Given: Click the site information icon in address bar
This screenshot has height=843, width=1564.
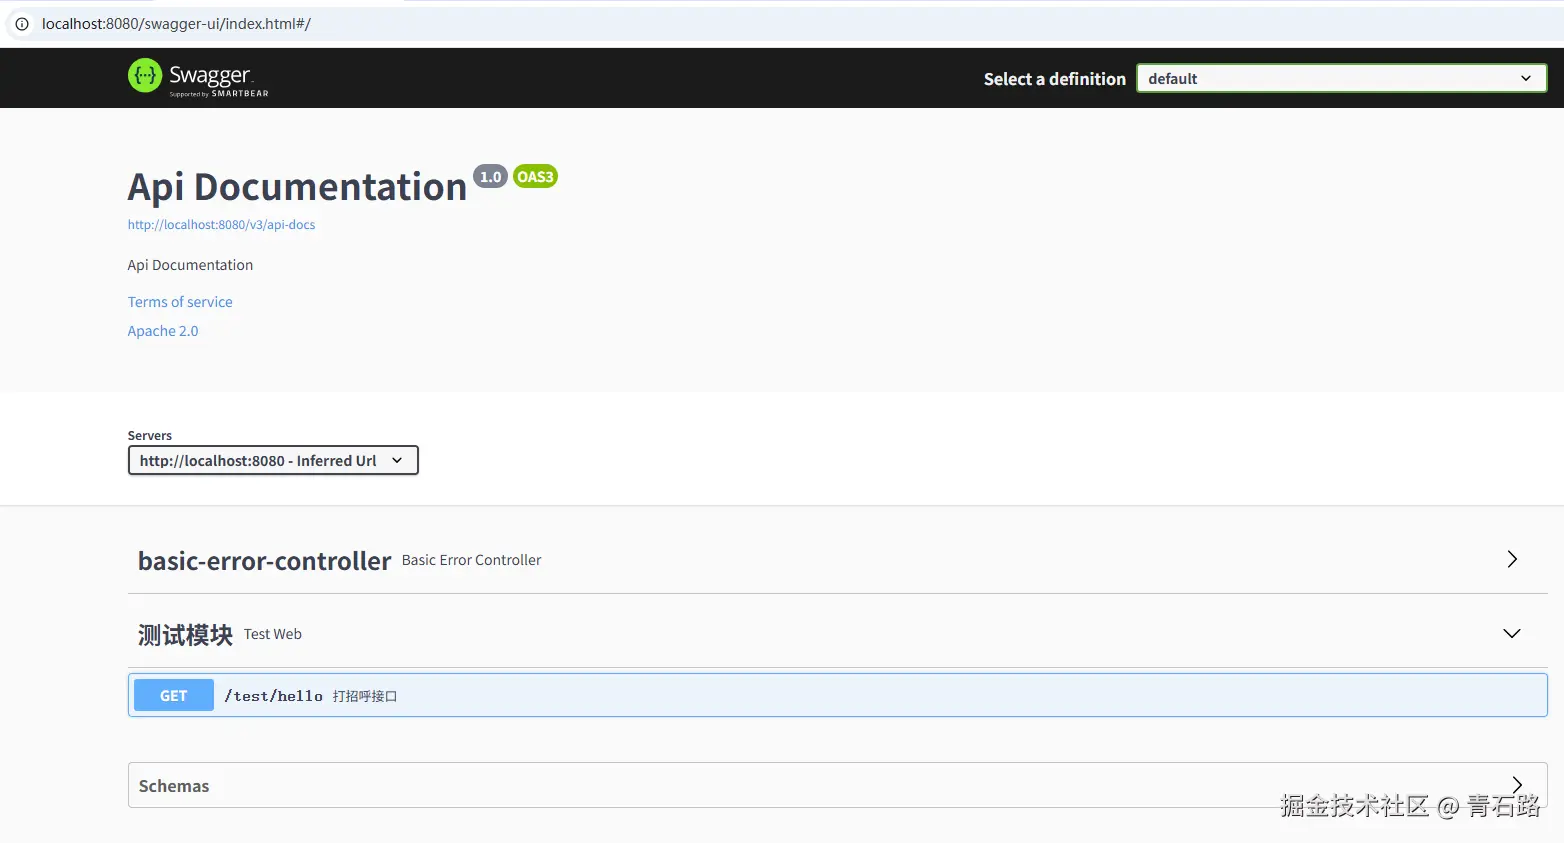Looking at the screenshot, I should [x=21, y=24].
